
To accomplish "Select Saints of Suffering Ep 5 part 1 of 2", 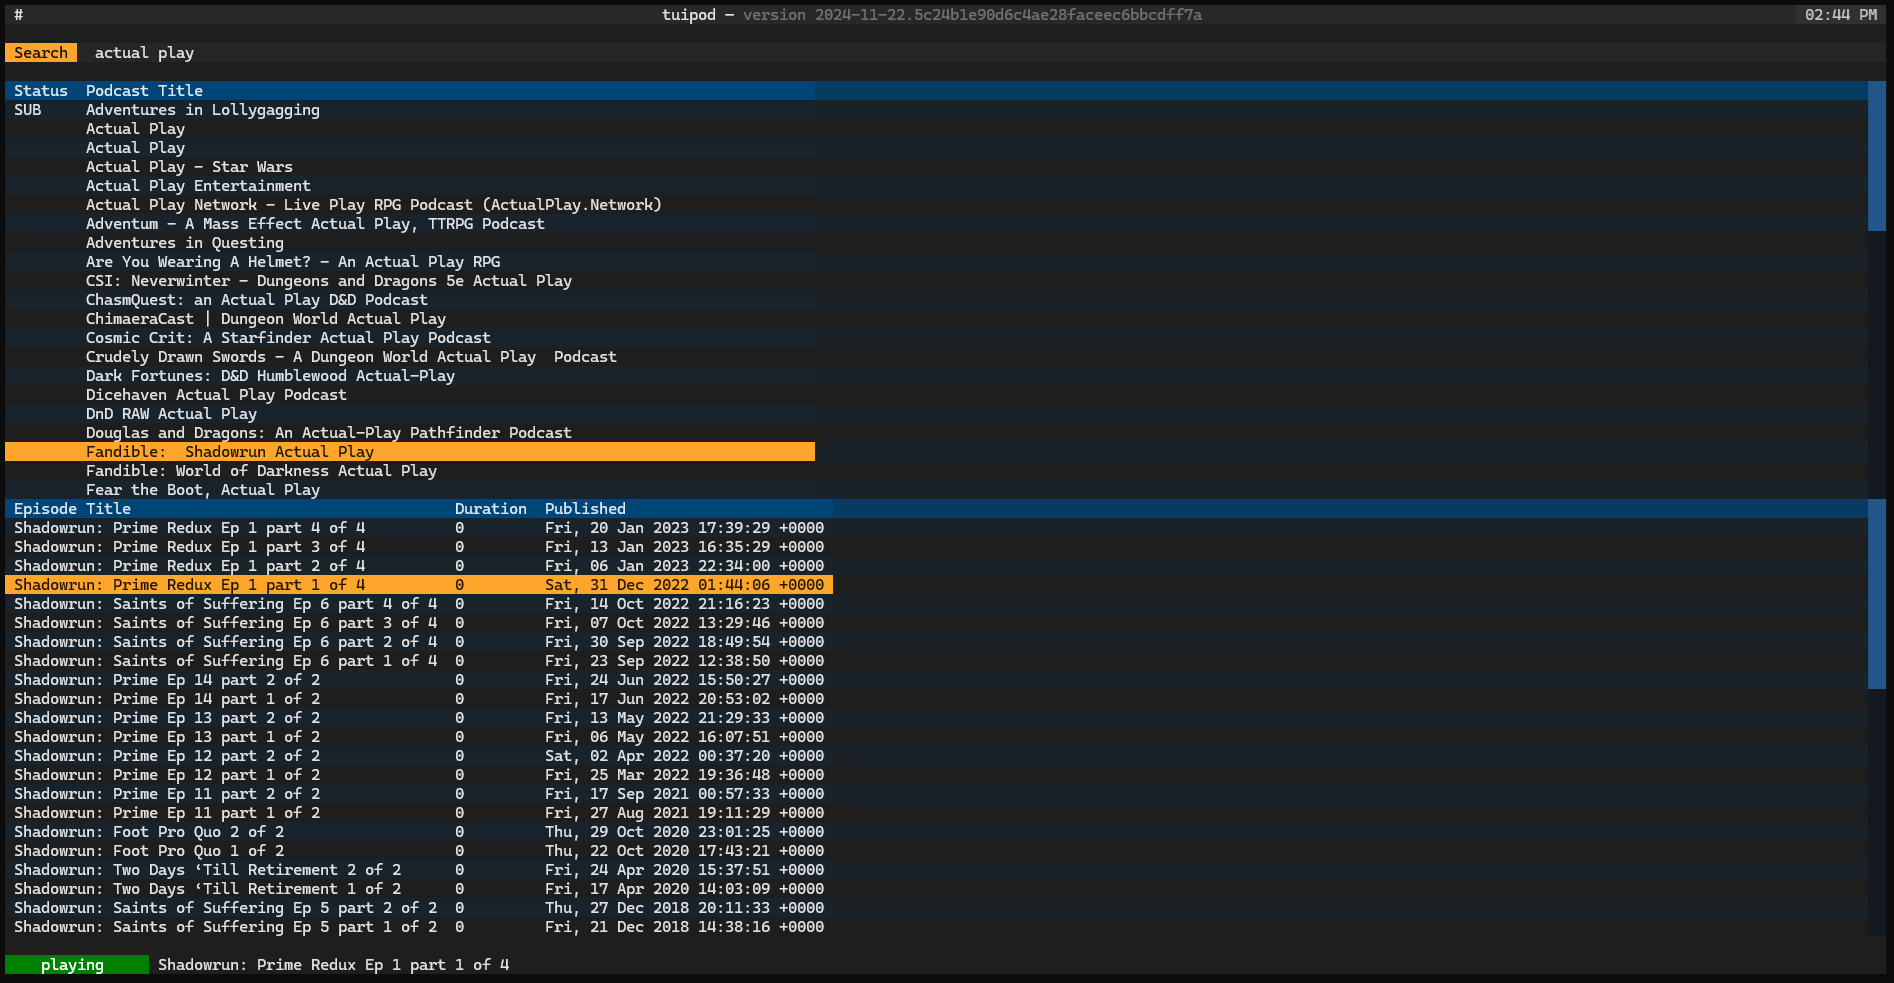I will 419,927.
